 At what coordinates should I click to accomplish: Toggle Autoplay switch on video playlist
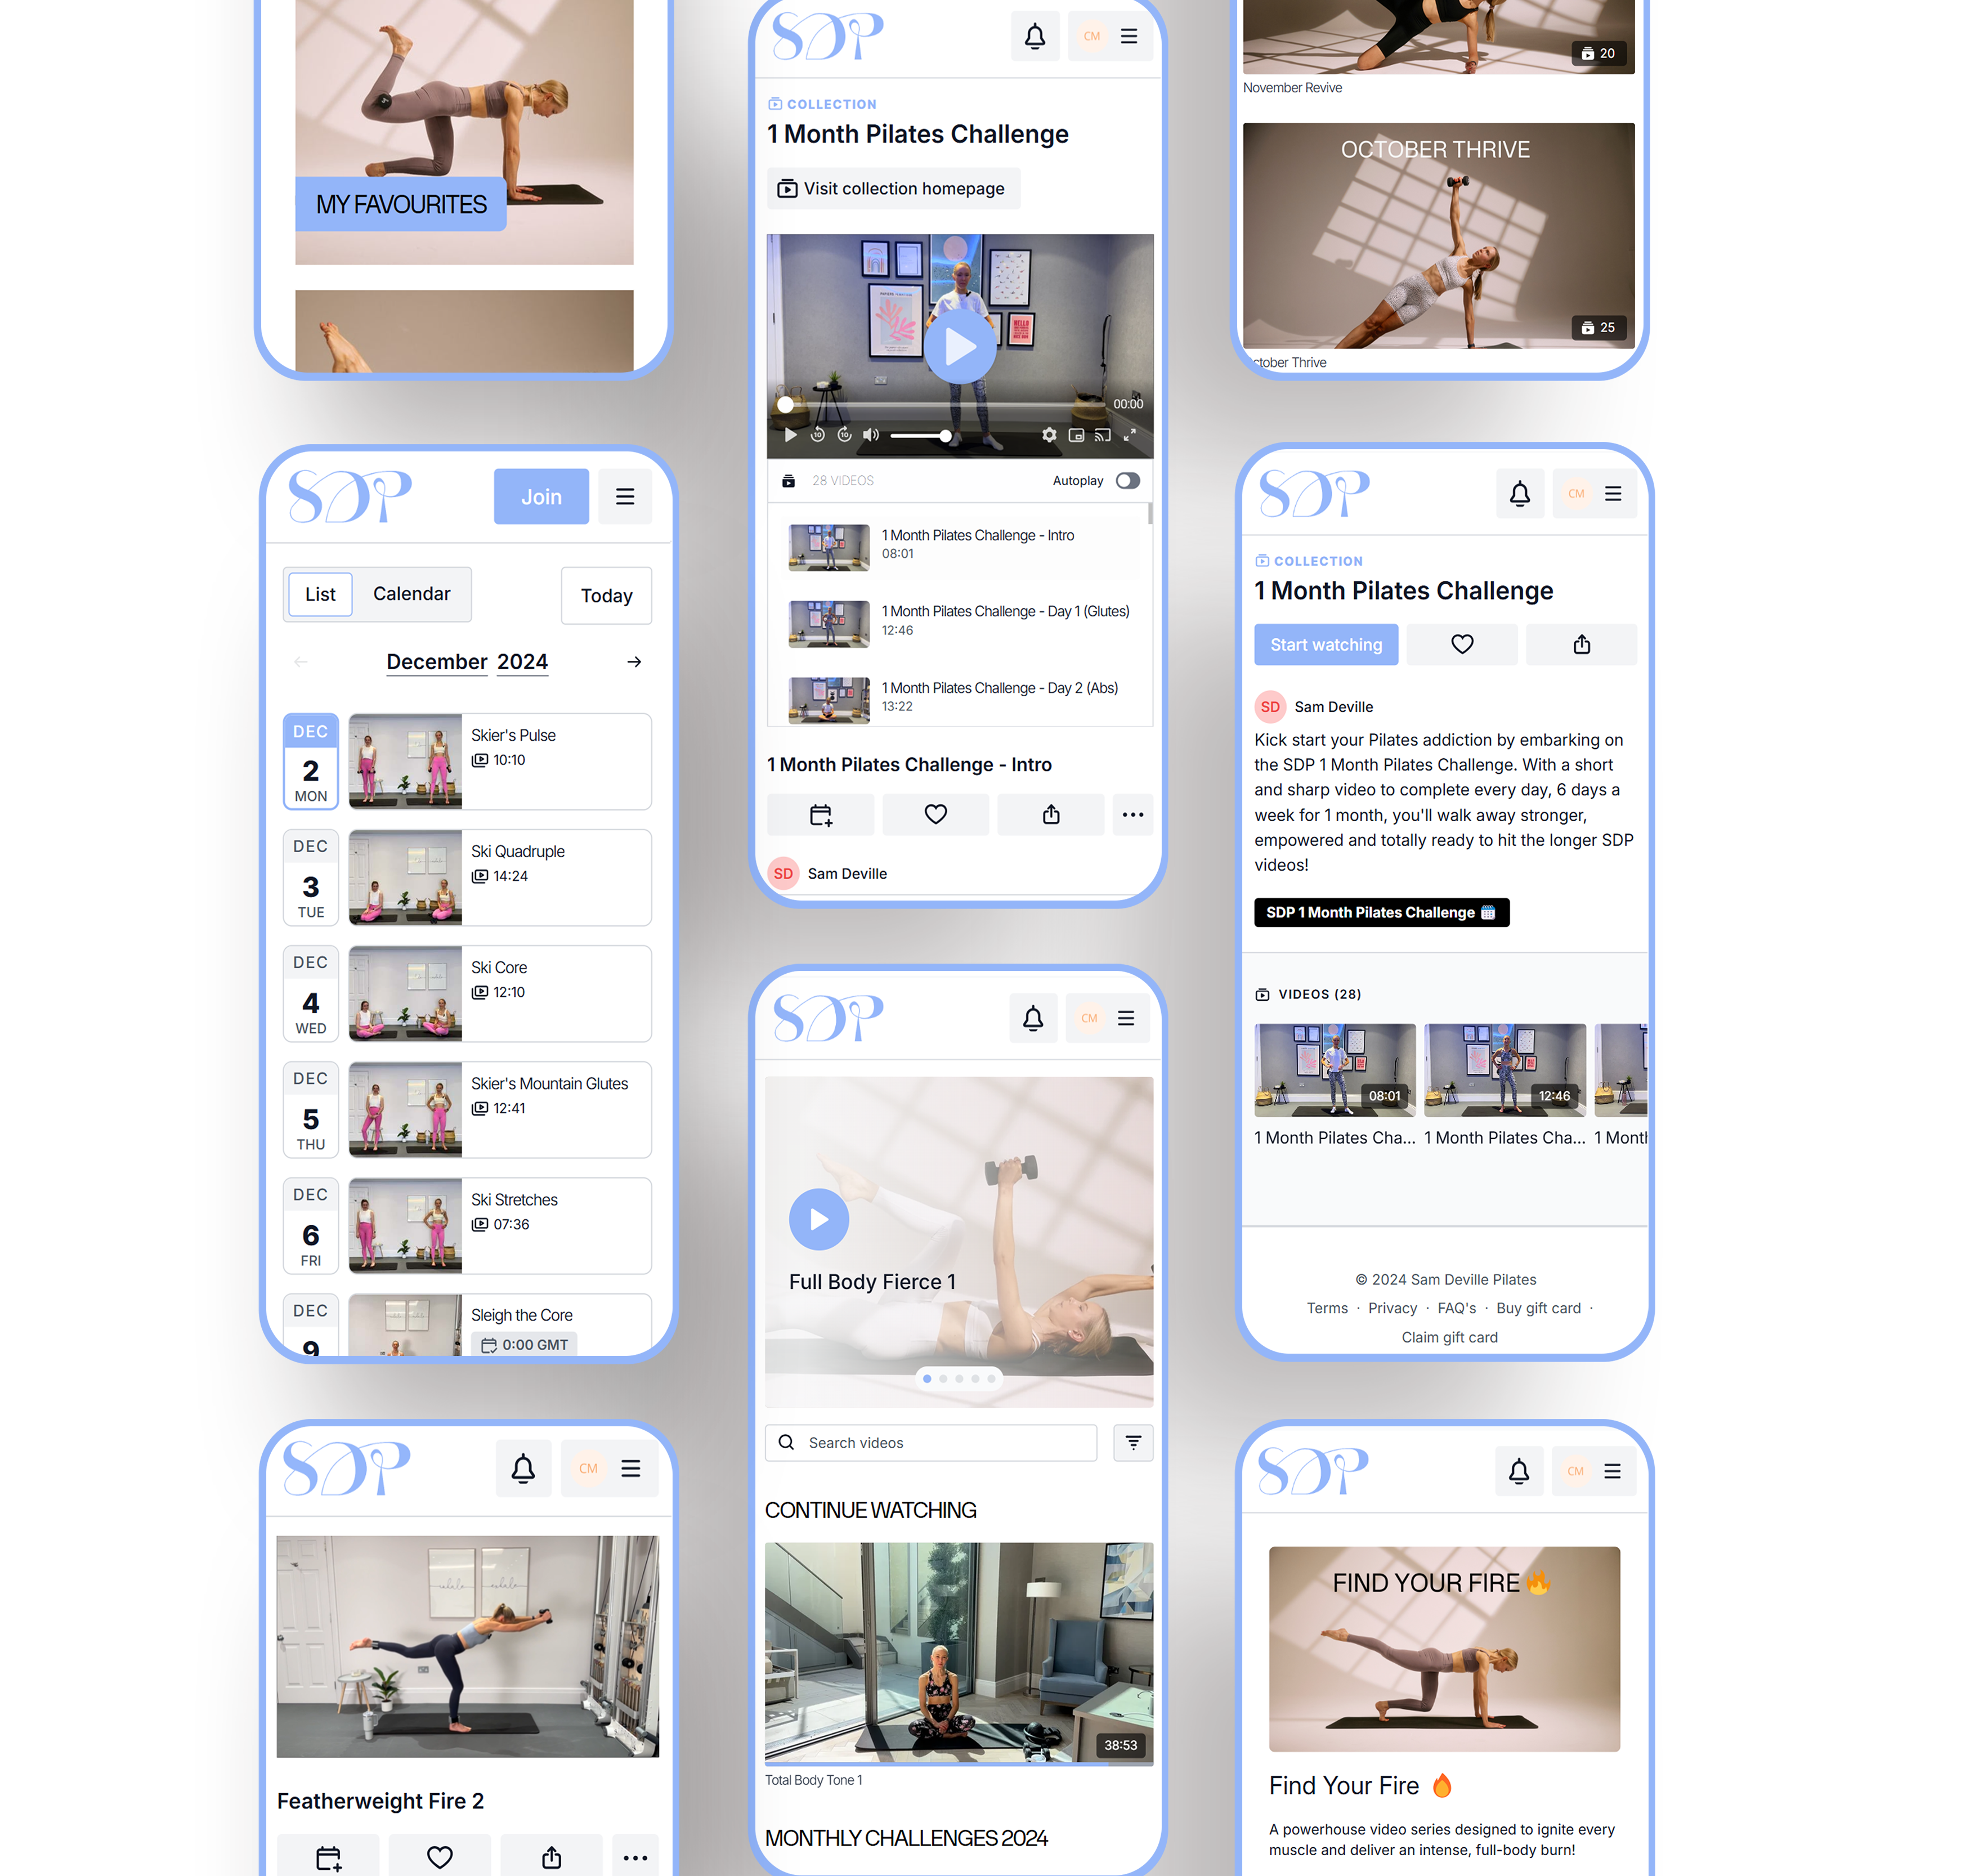(x=1127, y=480)
